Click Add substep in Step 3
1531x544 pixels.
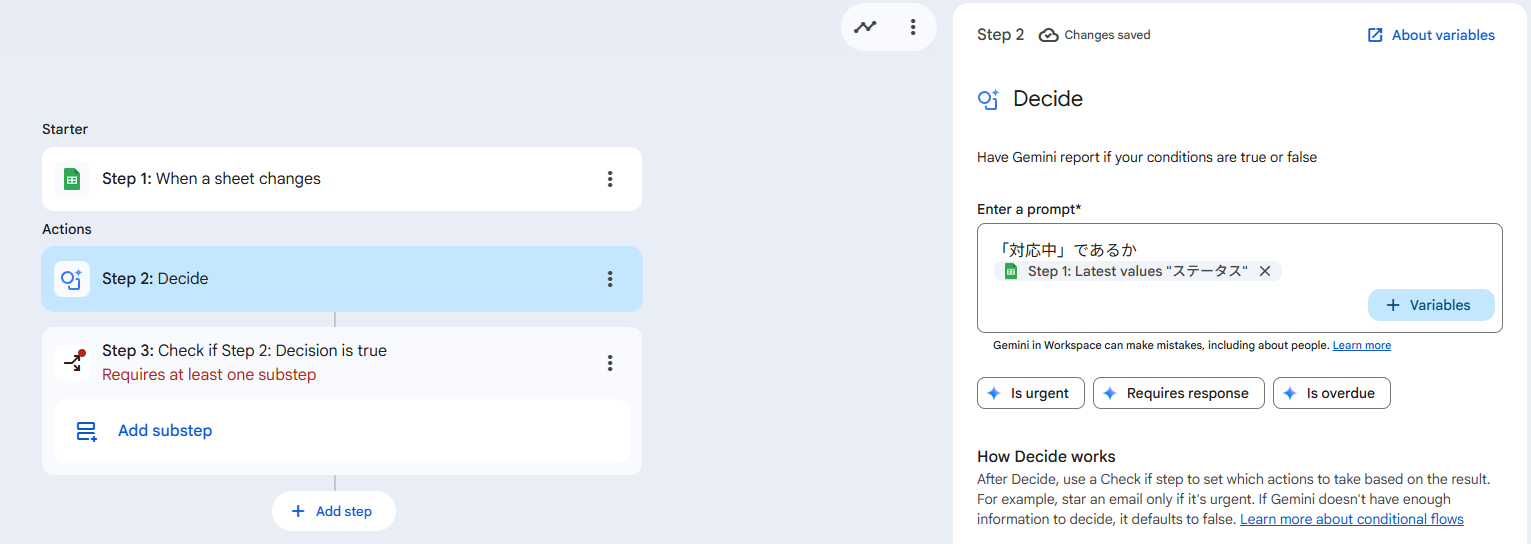click(165, 431)
